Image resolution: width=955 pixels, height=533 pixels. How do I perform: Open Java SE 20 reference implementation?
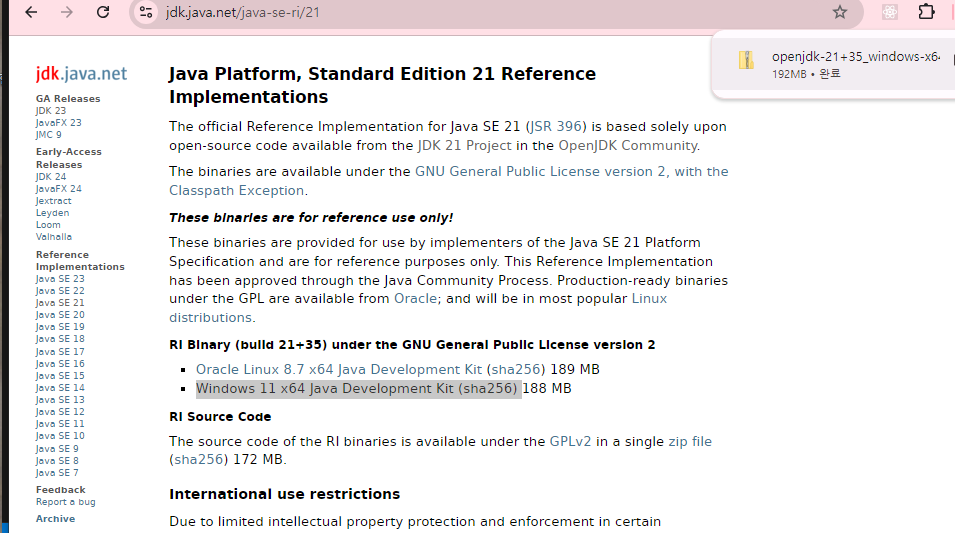60,315
